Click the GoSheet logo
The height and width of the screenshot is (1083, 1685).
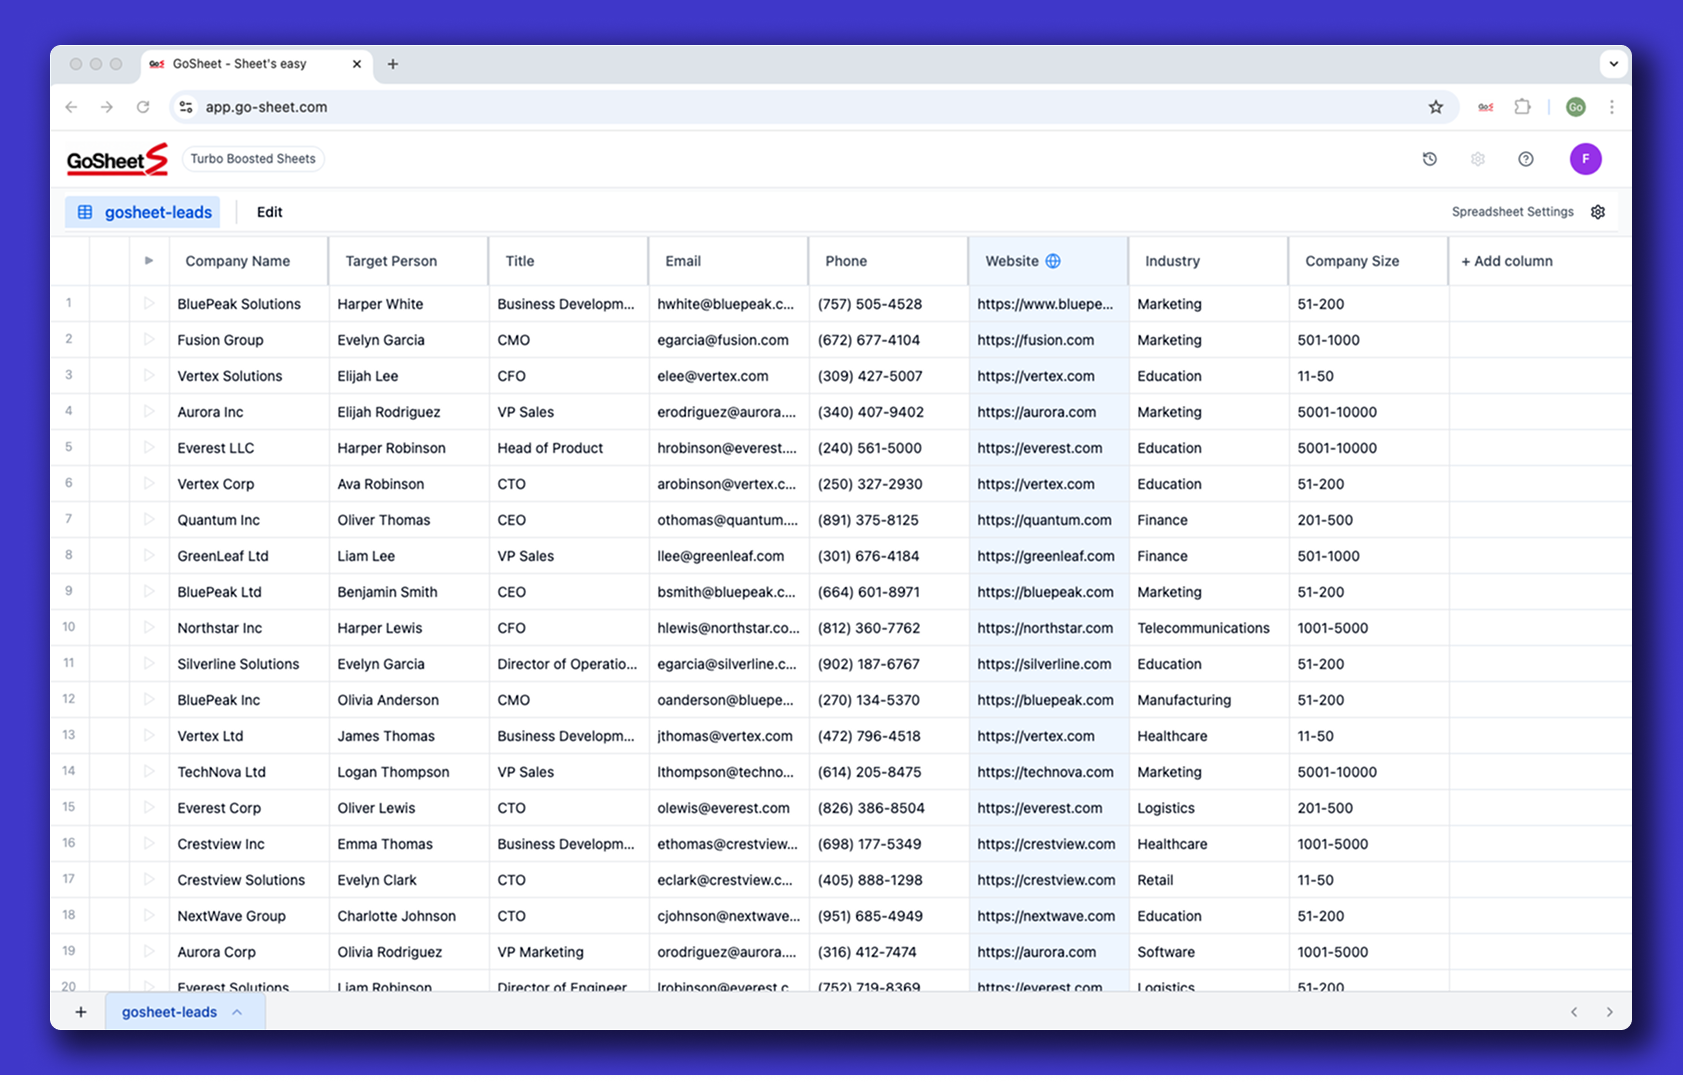[x=117, y=159]
